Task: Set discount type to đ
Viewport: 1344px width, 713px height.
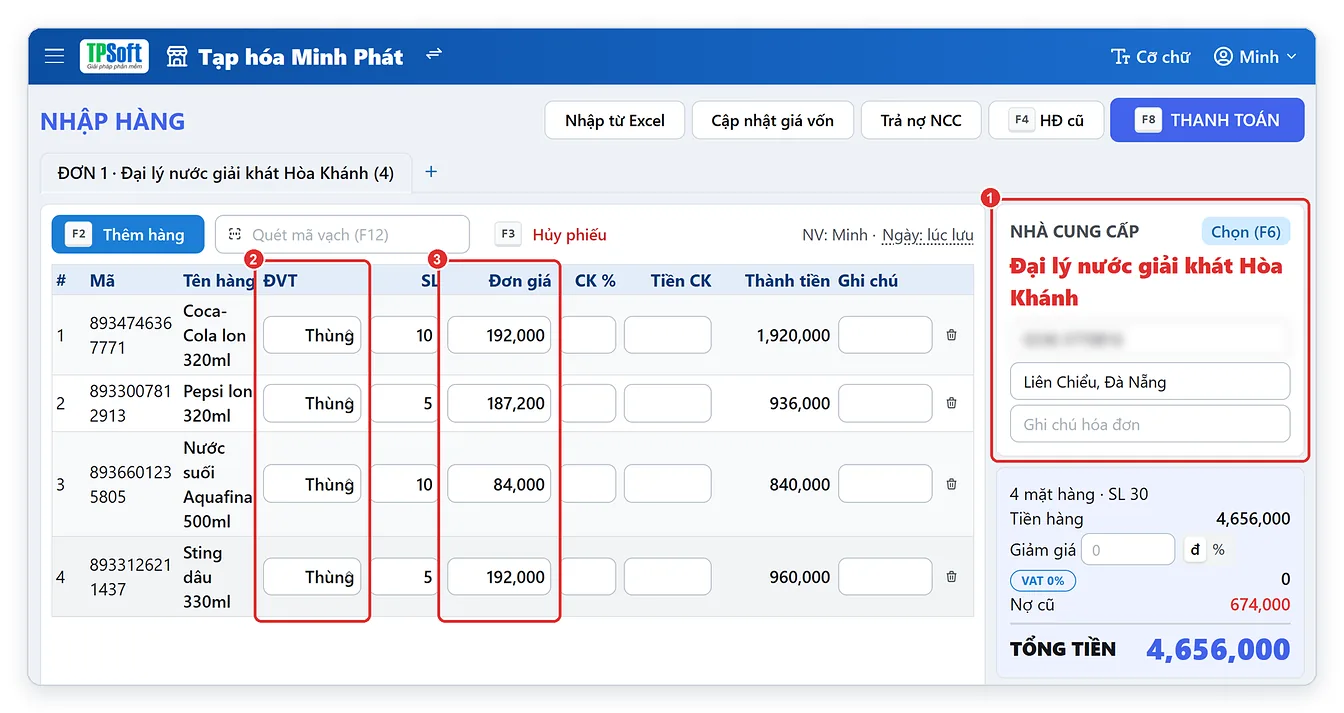Action: coord(1194,549)
